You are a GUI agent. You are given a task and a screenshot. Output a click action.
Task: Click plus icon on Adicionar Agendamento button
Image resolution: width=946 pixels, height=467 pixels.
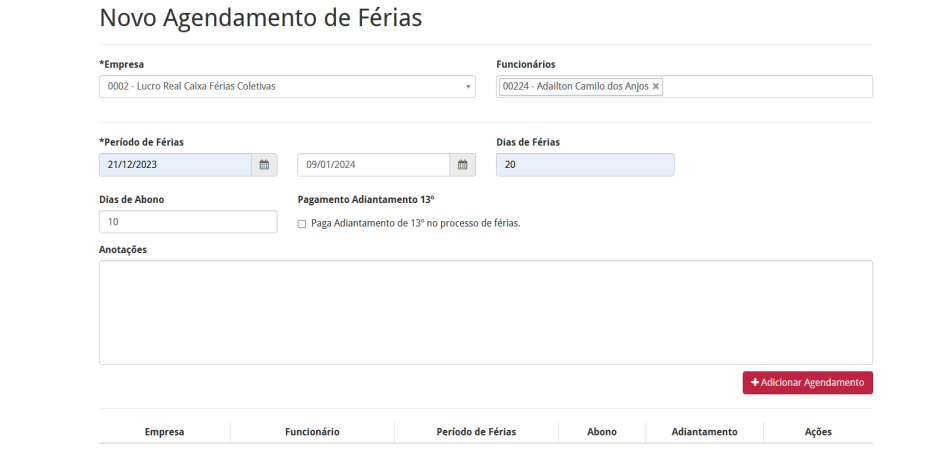click(755, 383)
